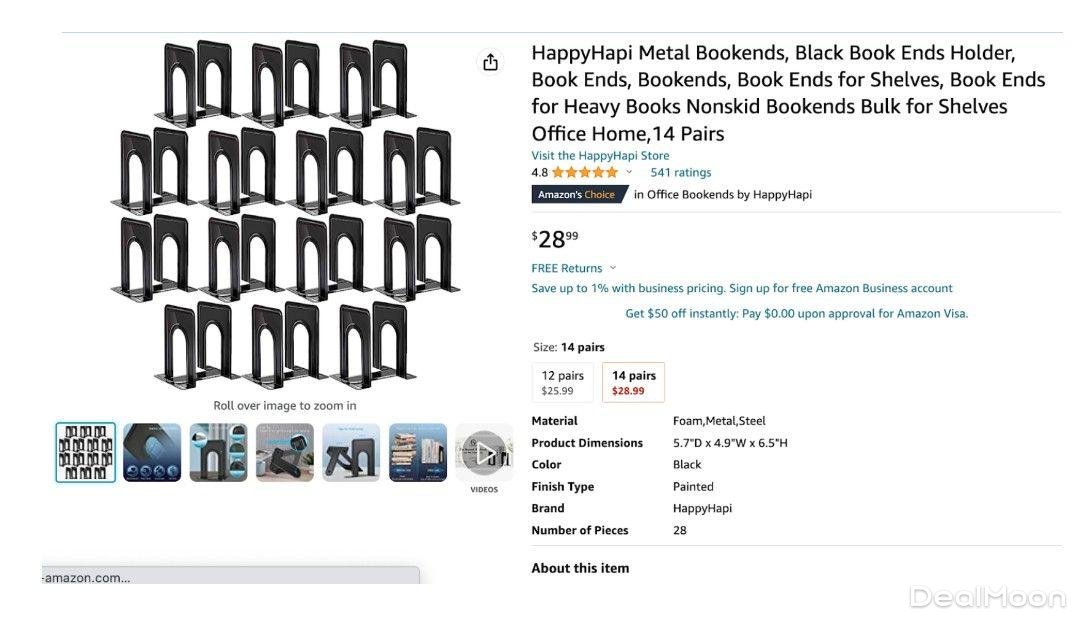View the fifth thumbnail with two bookends
Screen dimensions: 1080x621
pos(351,453)
